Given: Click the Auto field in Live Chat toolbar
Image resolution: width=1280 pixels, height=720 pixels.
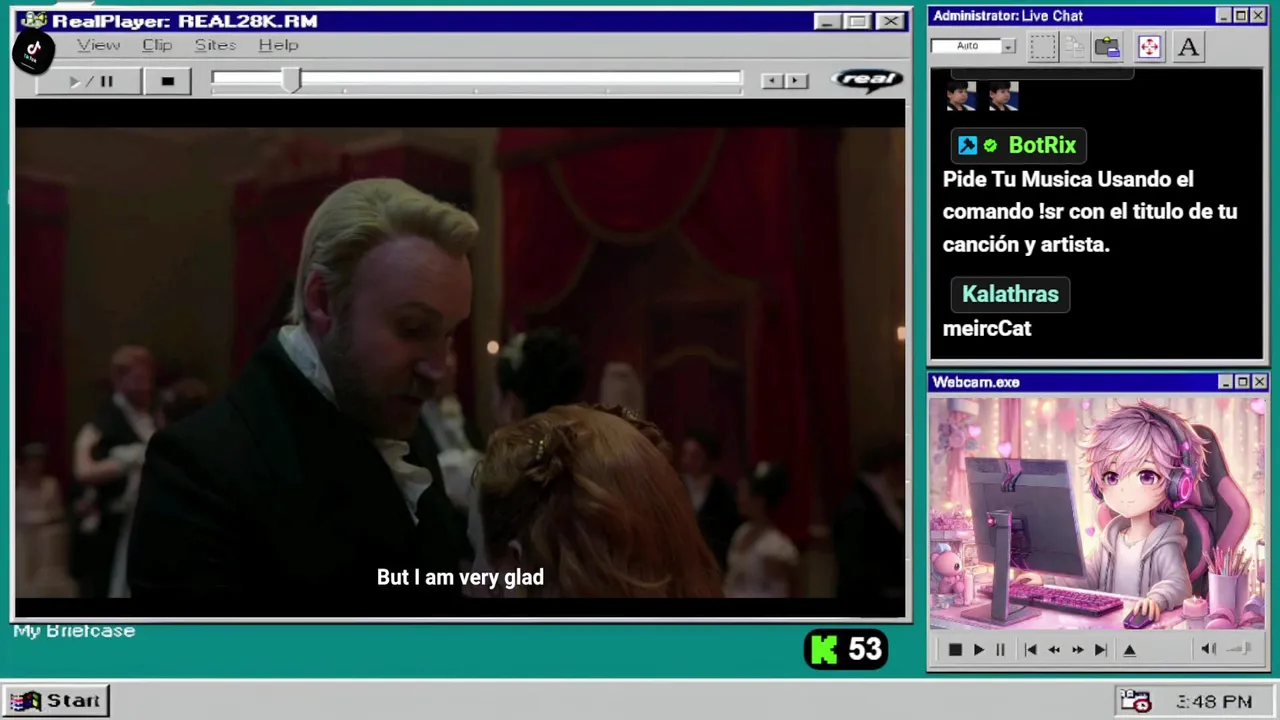Looking at the screenshot, I should point(966,46).
